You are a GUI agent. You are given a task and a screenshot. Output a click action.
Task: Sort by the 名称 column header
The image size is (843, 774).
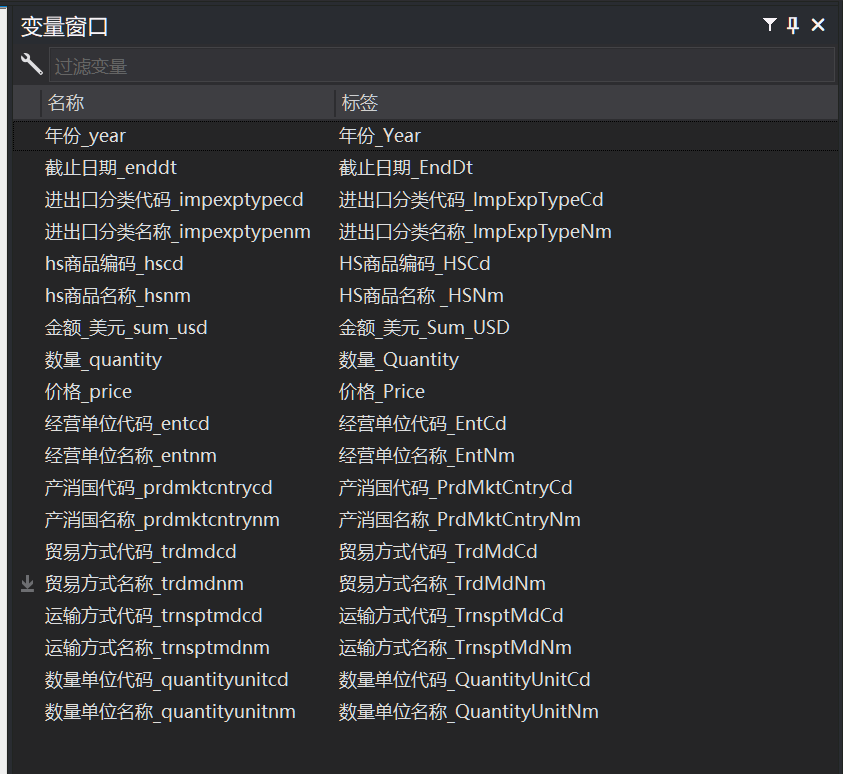coord(66,103)
